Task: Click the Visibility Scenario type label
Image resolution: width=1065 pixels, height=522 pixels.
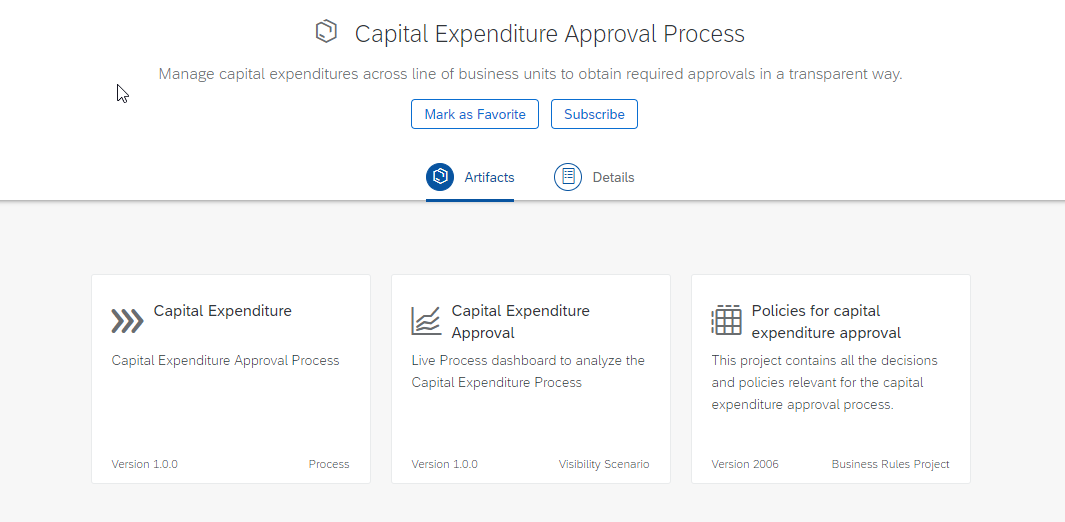Action: coord(604,464)
